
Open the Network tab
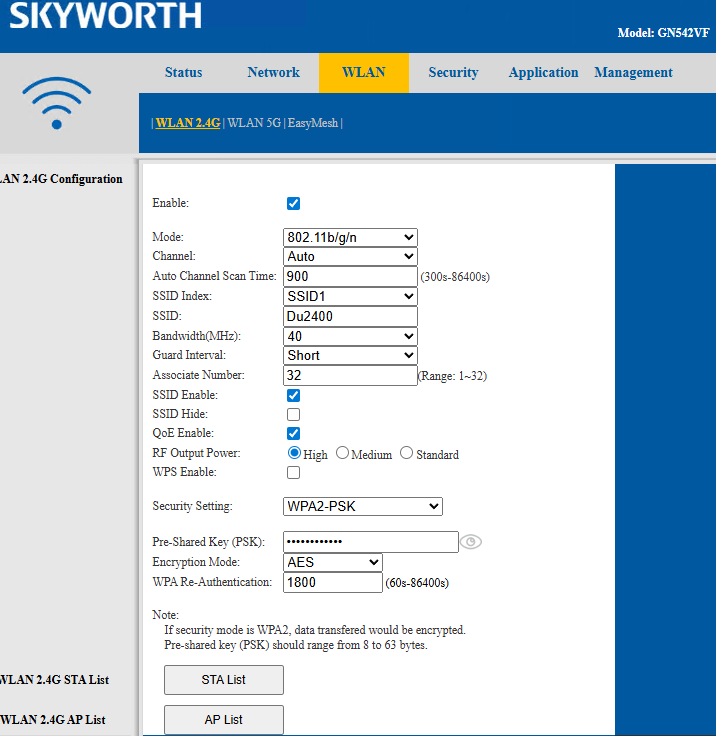coord(273,72)
